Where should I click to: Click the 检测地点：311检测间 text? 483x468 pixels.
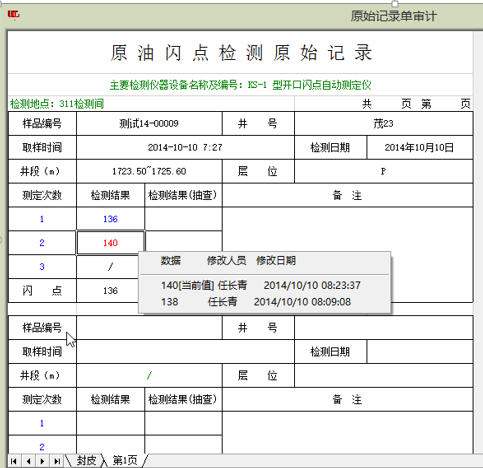(57, 104)
